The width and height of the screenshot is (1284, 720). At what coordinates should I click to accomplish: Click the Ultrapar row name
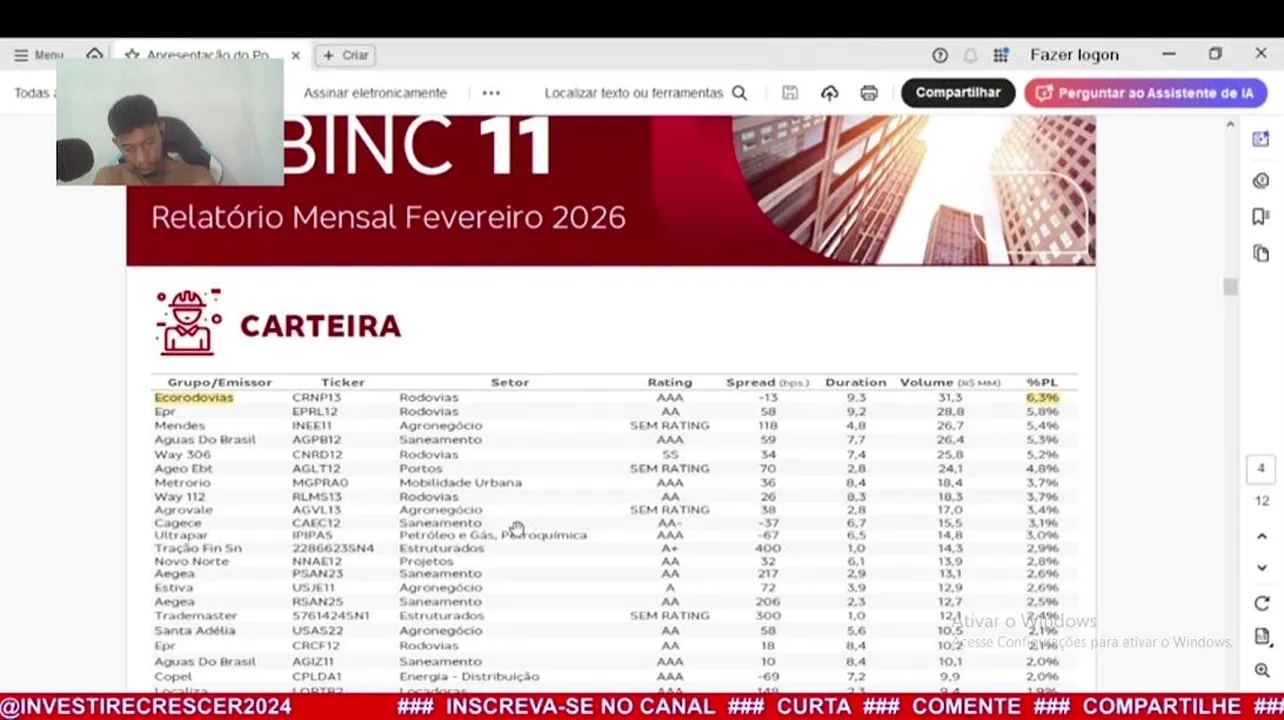[181, 536]
